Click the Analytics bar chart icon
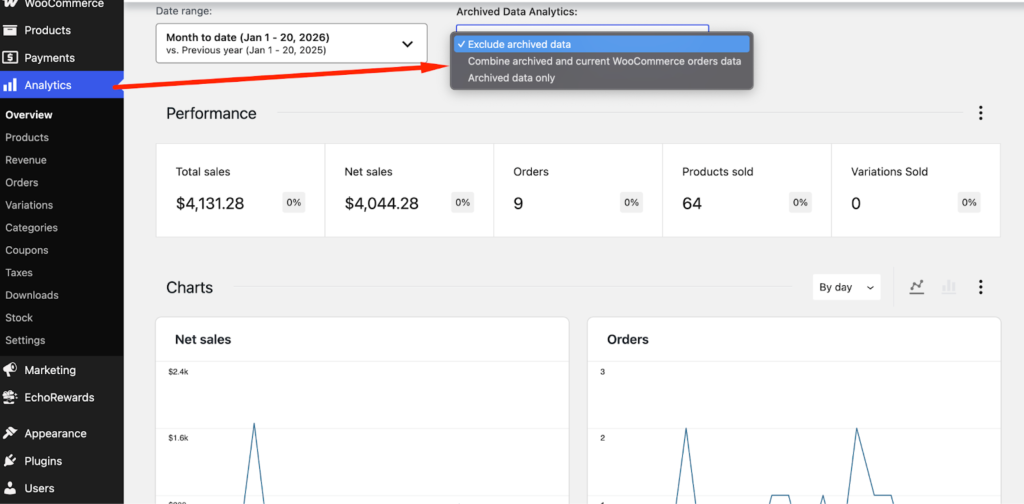Viewport: 1024px width, 504px height. (10, 85)
